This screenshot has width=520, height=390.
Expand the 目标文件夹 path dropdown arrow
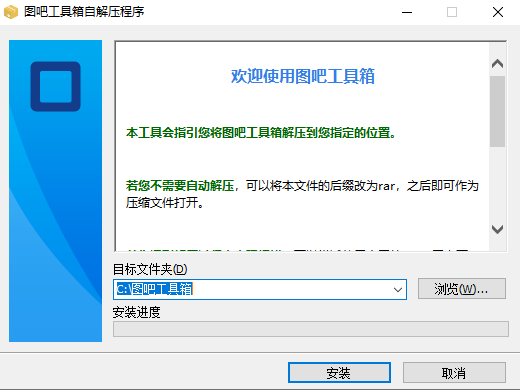[398, 289]
